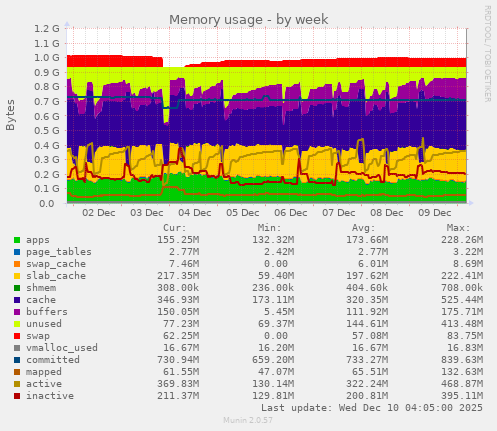The image size is (497, 431).
Task: Click the 'Munin 2.0.57' footer text
Action: tap(248, 420)
